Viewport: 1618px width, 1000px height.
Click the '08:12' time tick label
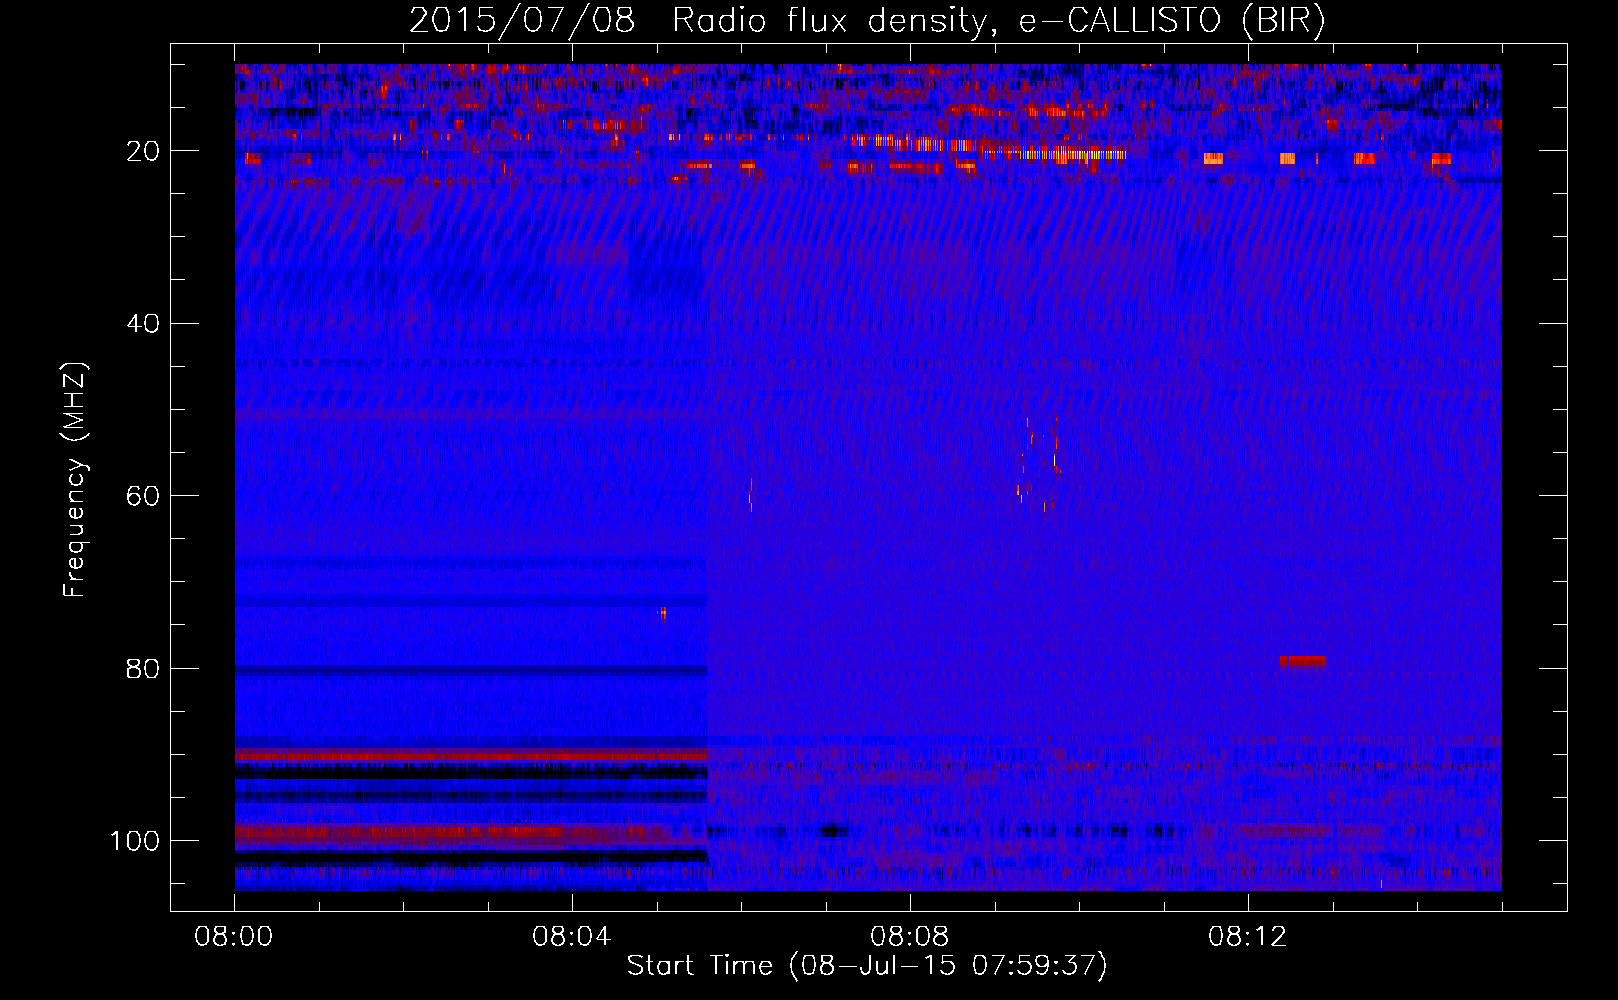click(x=1248, y=937)
